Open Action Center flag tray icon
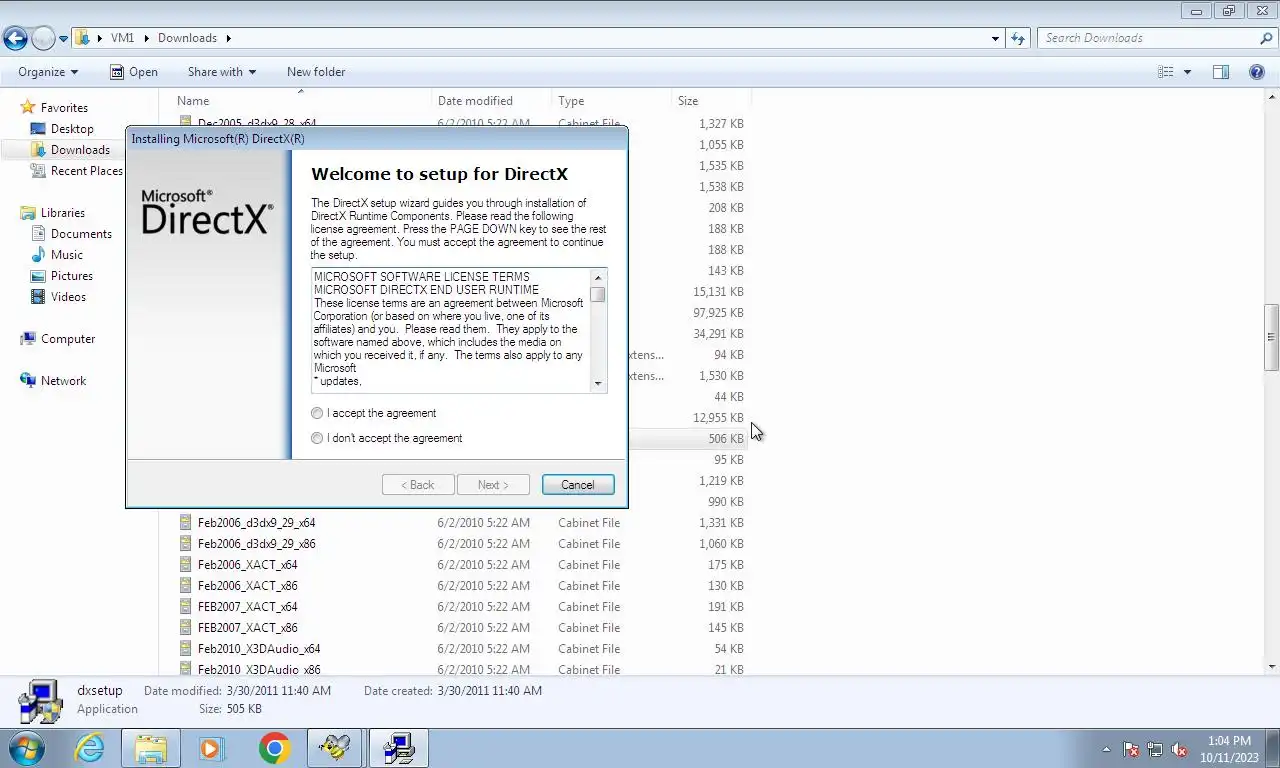Screen dimensions: 1280x768 tap(1131, 749)
